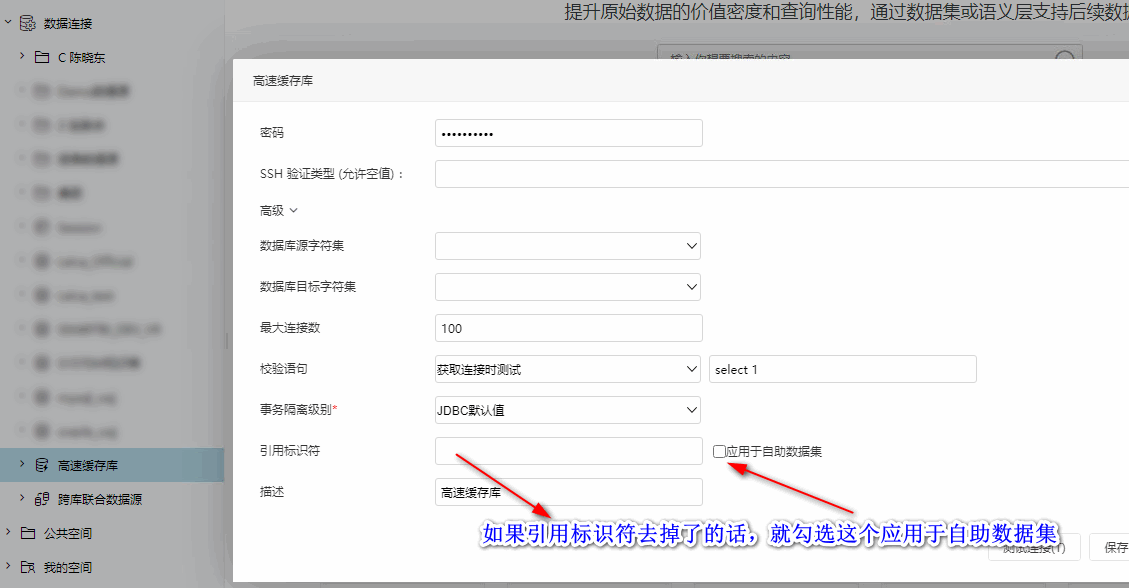Click the 保存 button
1129x588 pixels.
[x=1112, y=548]
